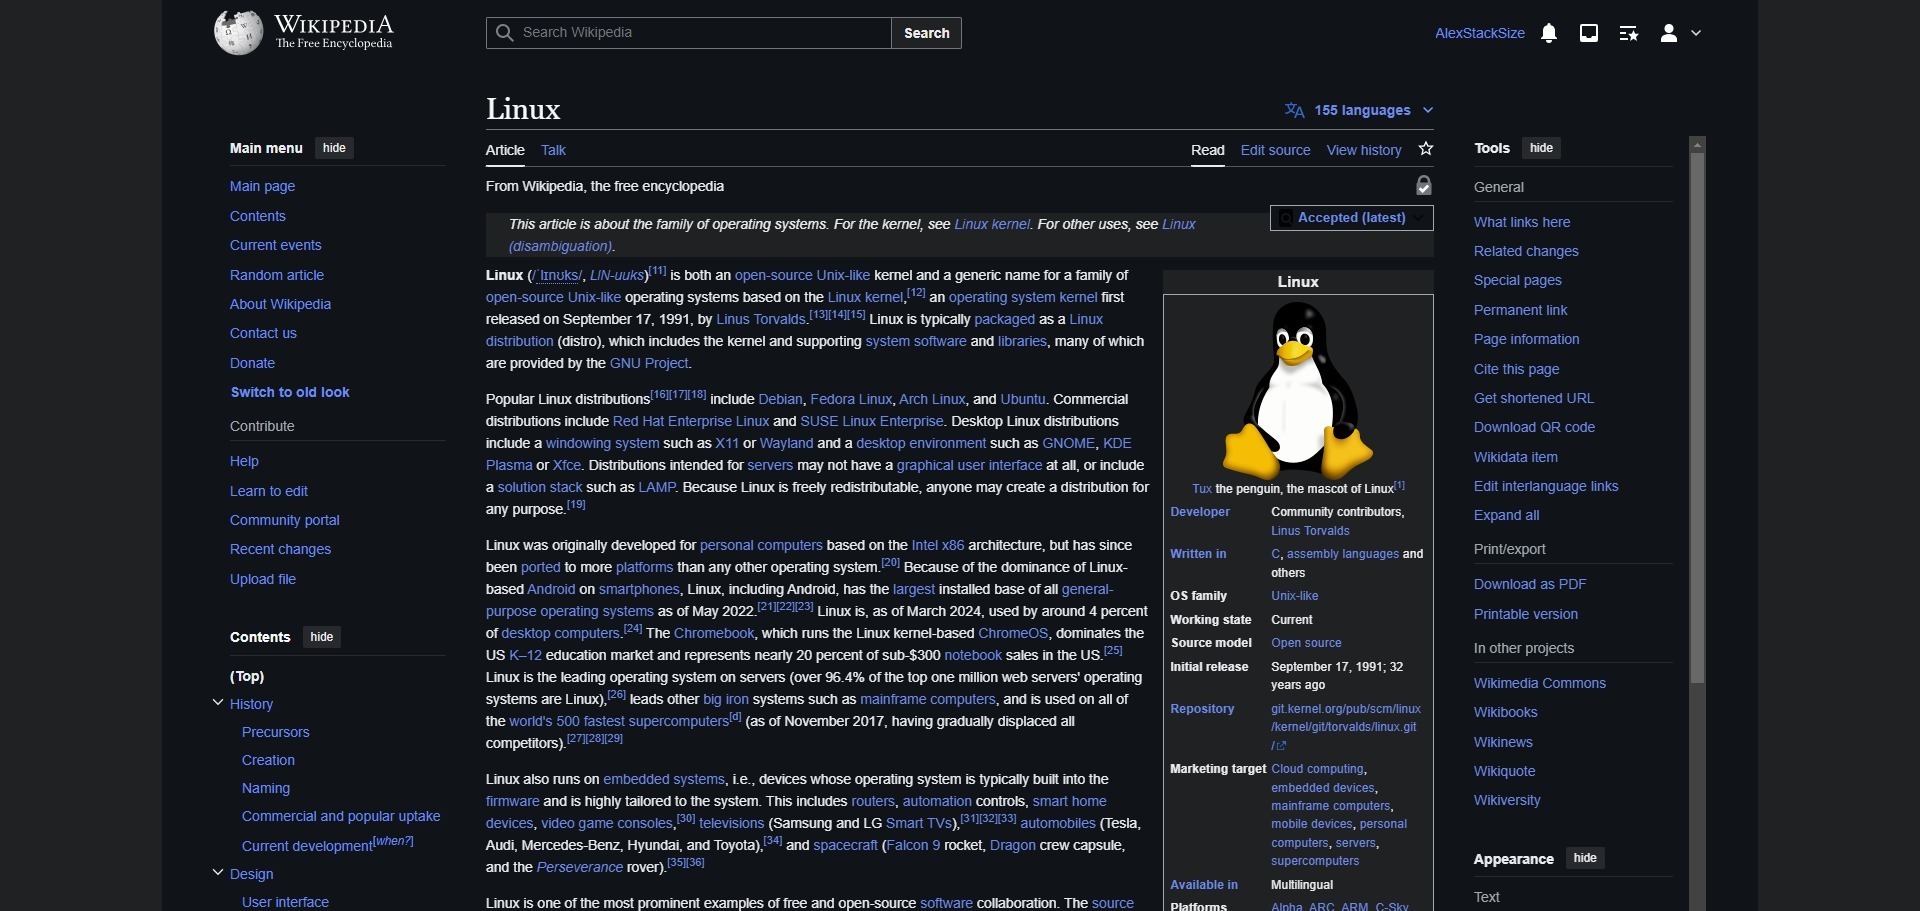Open the Edit source tab

1275,150
